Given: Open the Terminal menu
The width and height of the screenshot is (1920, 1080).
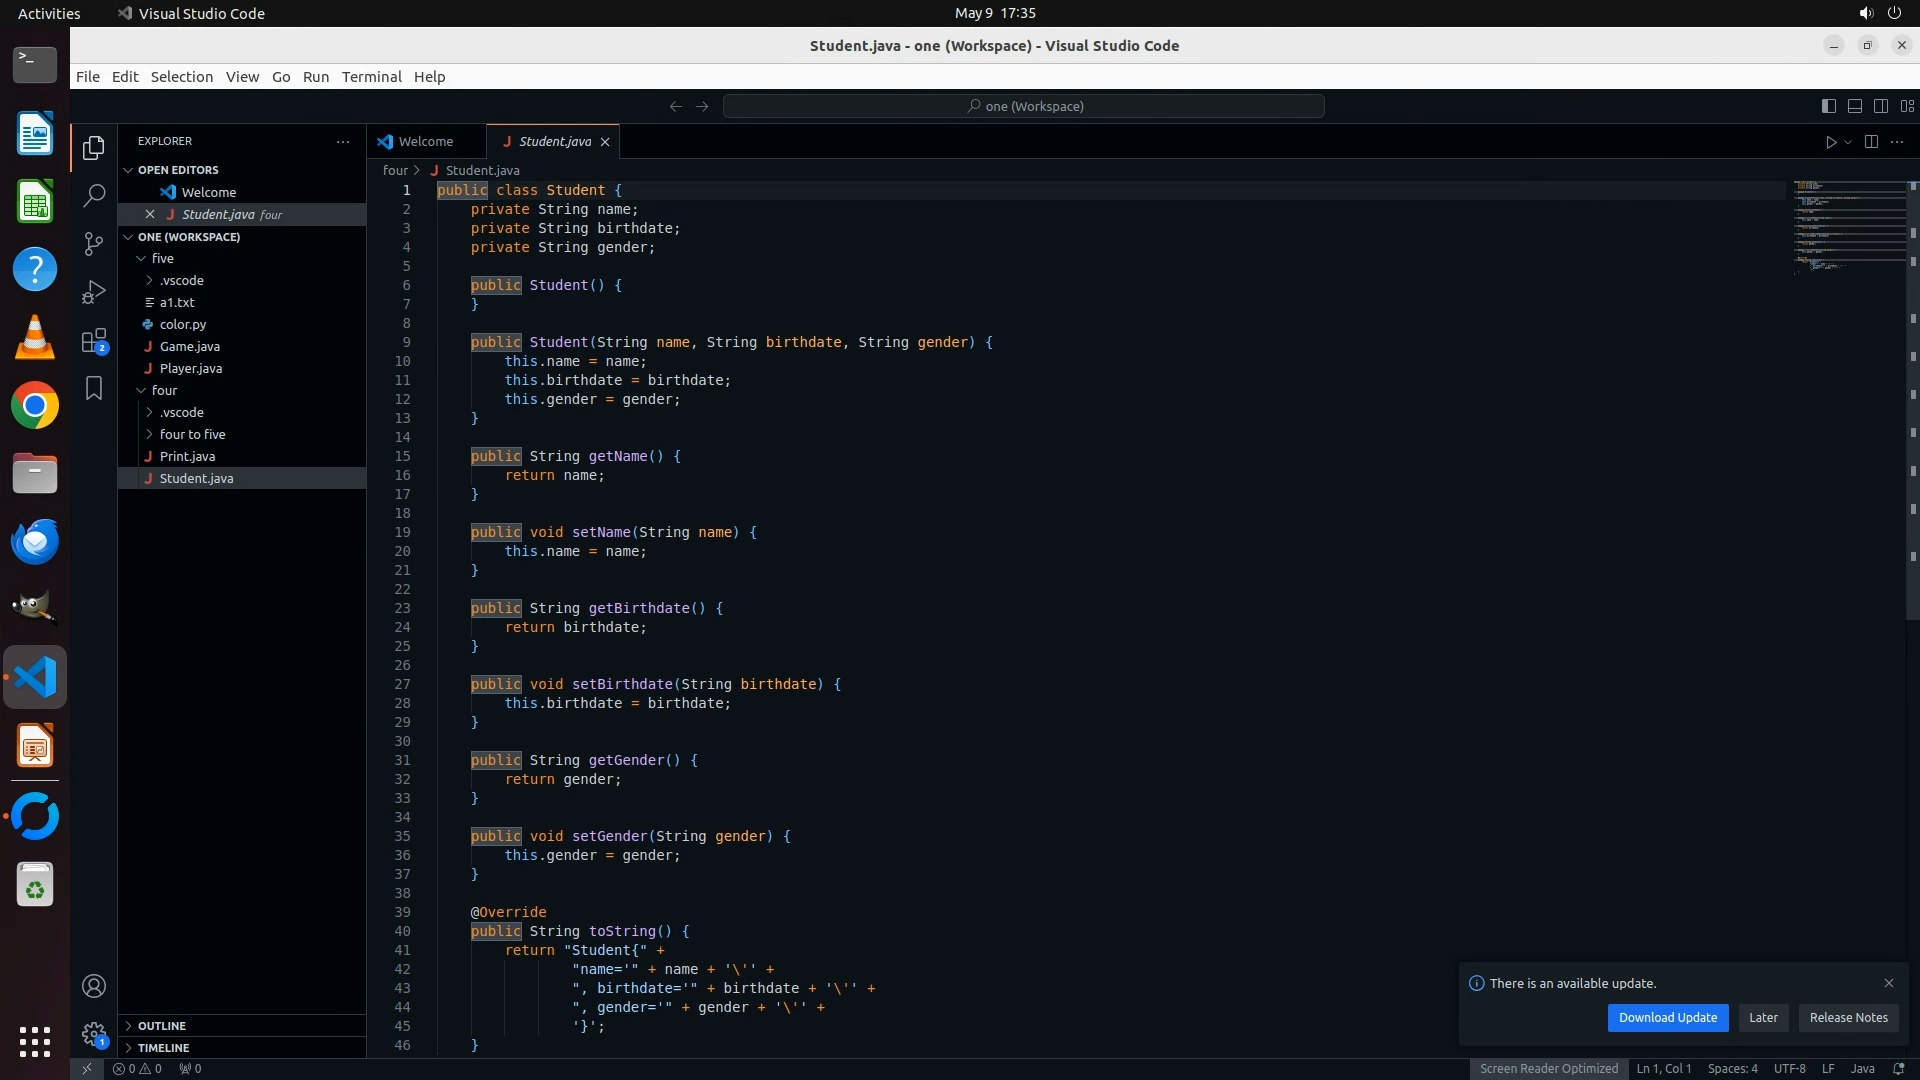Looking at the screenshot, I should 371,77.
